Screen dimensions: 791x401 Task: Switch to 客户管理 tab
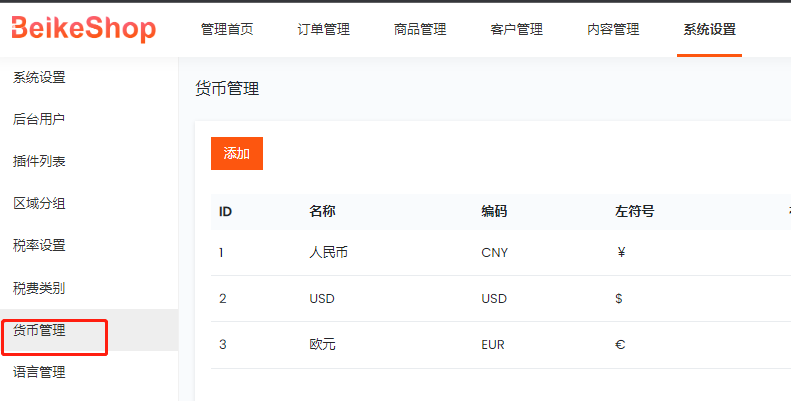pyautogui.click(x=517, y=29)
